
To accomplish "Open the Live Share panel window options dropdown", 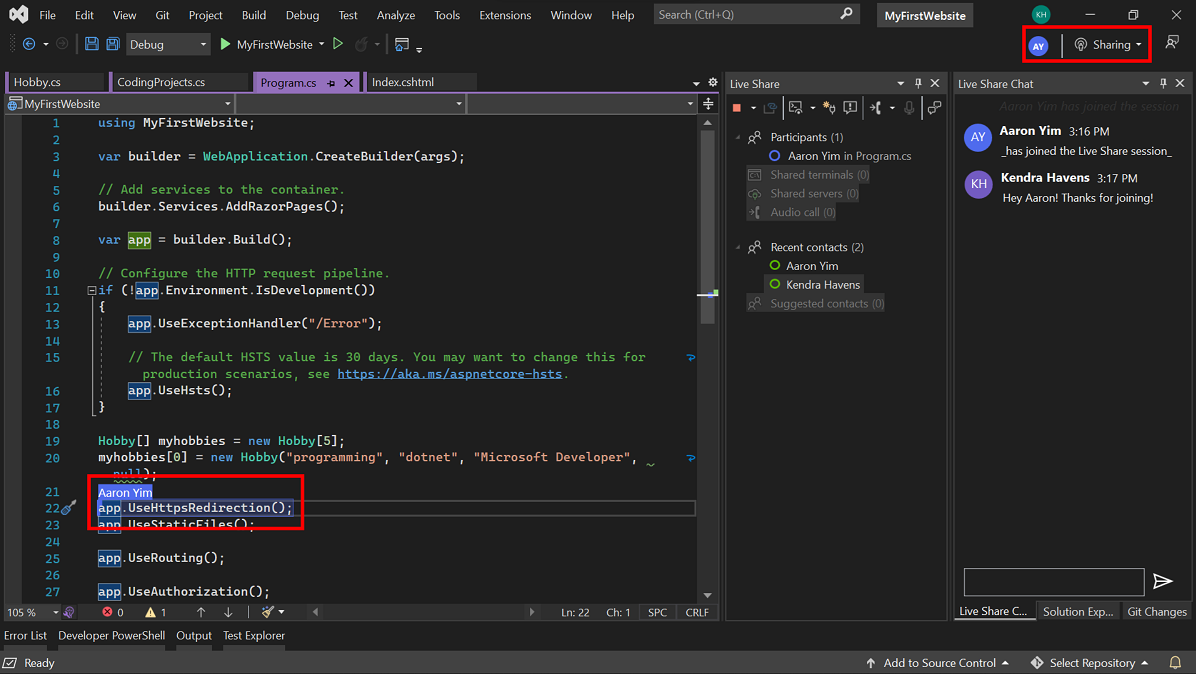I will [x=901, y=83].
